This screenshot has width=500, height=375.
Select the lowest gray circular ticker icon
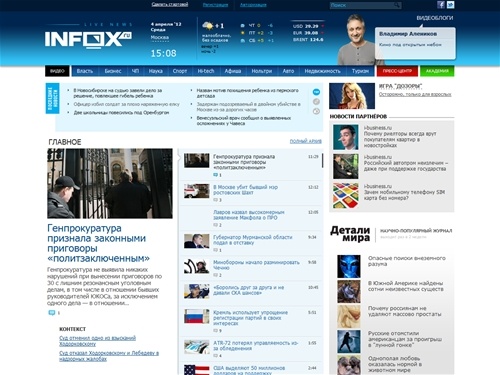tap(316, 111)
